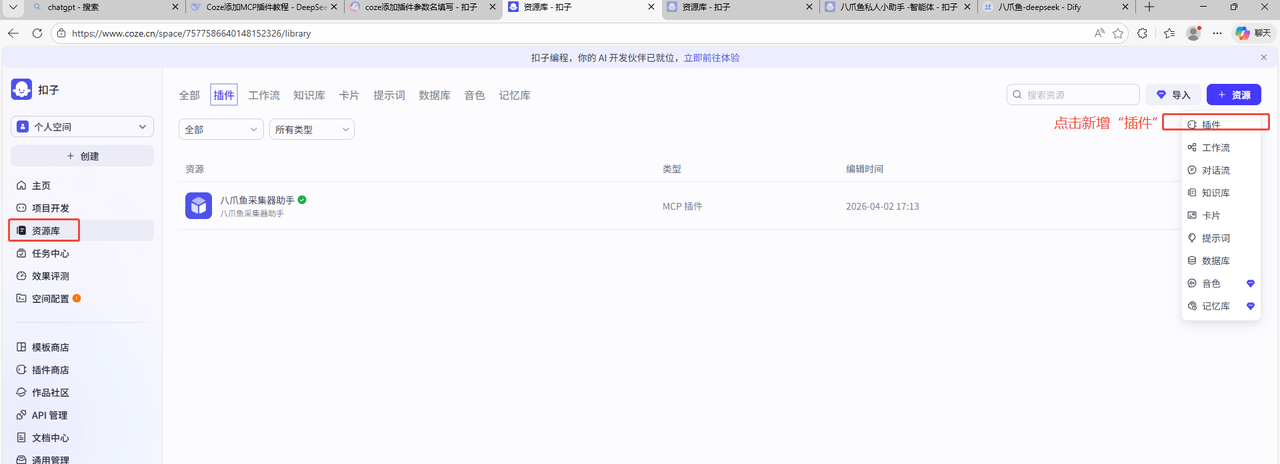The image size is (1280, 464).
Task: Click the read aloud icon in address bar
Action: (x=1099, y=33)
